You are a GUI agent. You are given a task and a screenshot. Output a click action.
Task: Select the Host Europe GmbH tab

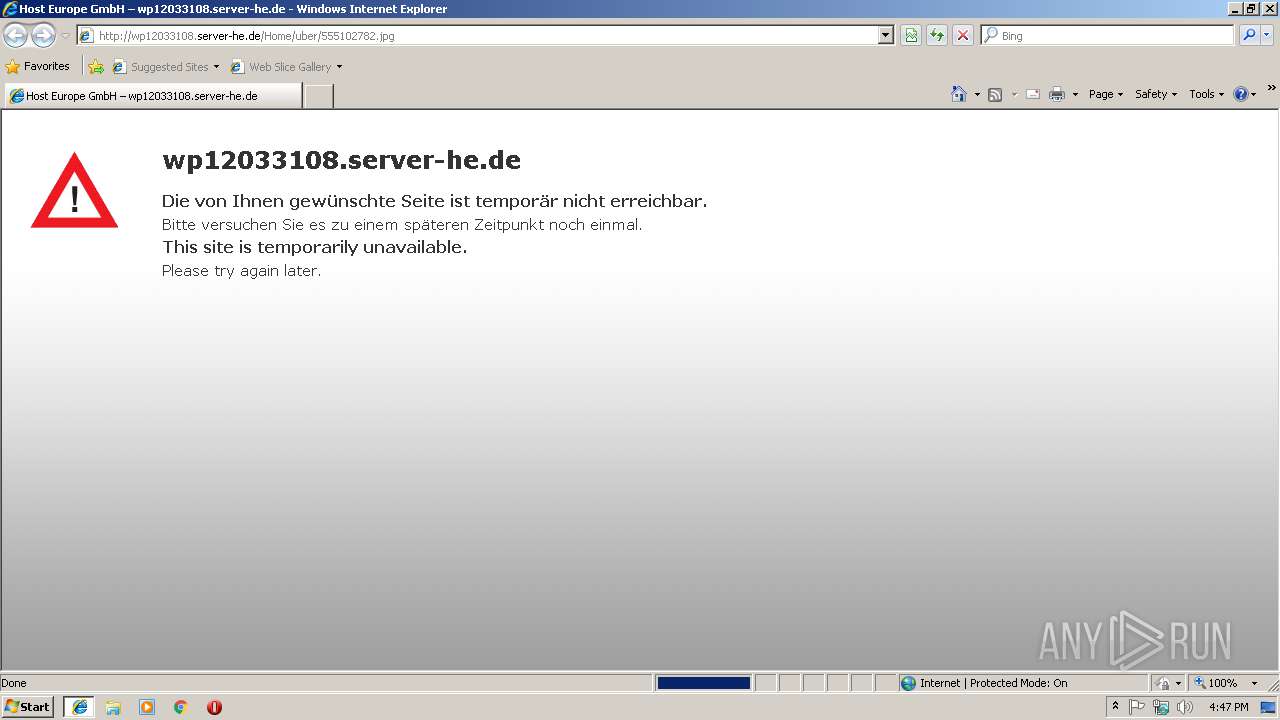coord(152,96)
